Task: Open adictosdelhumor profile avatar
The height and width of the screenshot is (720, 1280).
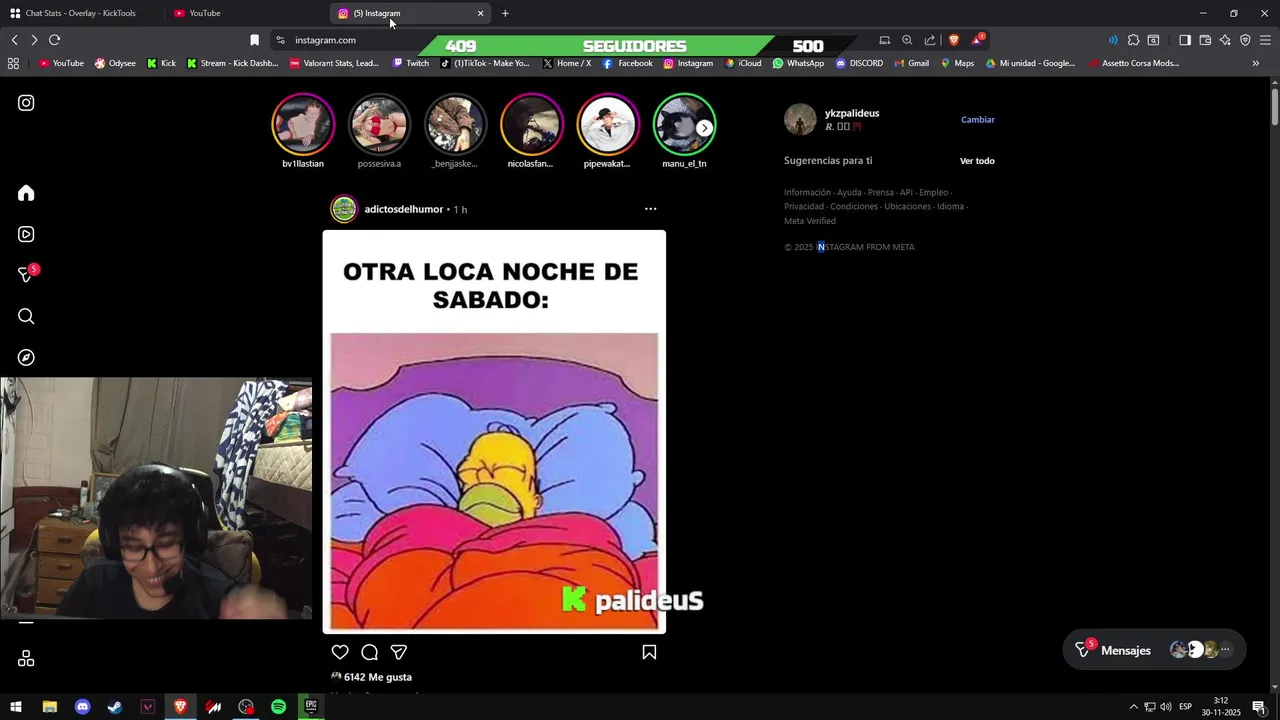Action: click(344, 209)
